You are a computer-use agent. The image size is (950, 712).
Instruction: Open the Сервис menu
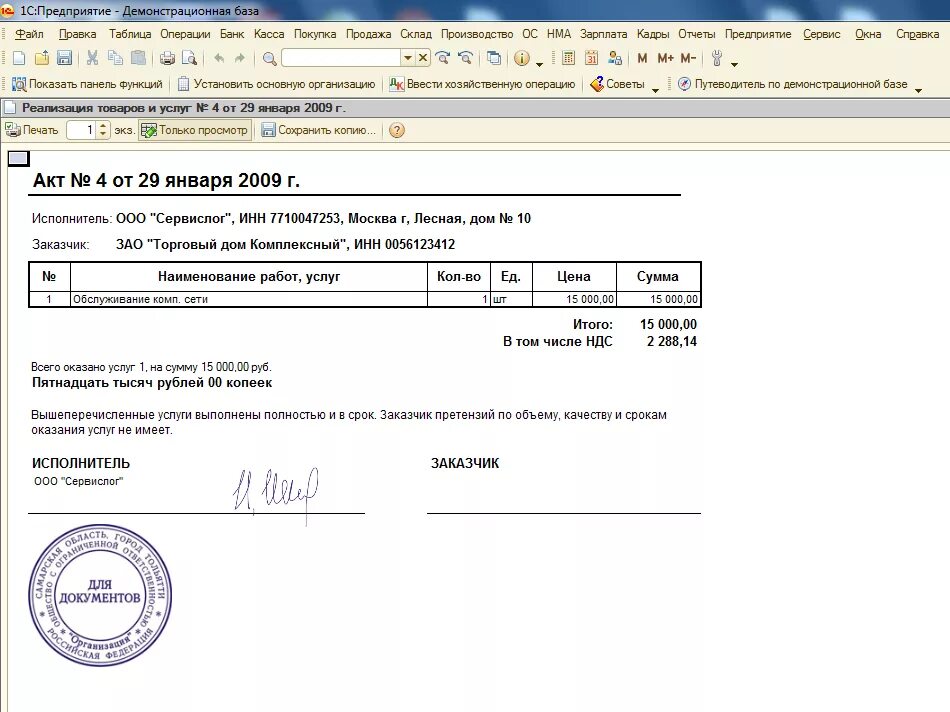tap(822, 34)
